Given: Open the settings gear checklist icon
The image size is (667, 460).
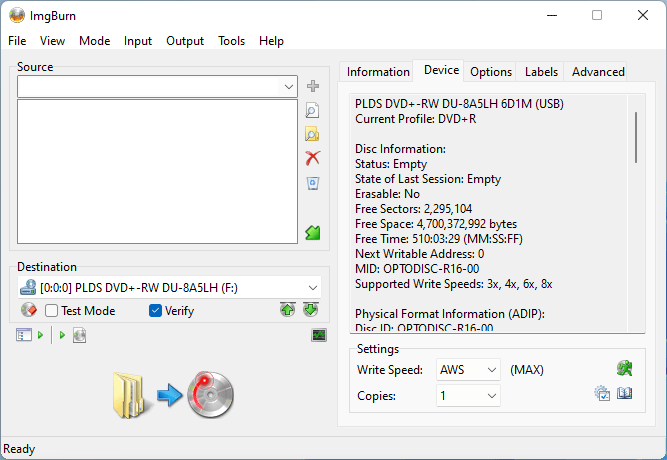Looking at the screenshot, I should tap(602, 393).
